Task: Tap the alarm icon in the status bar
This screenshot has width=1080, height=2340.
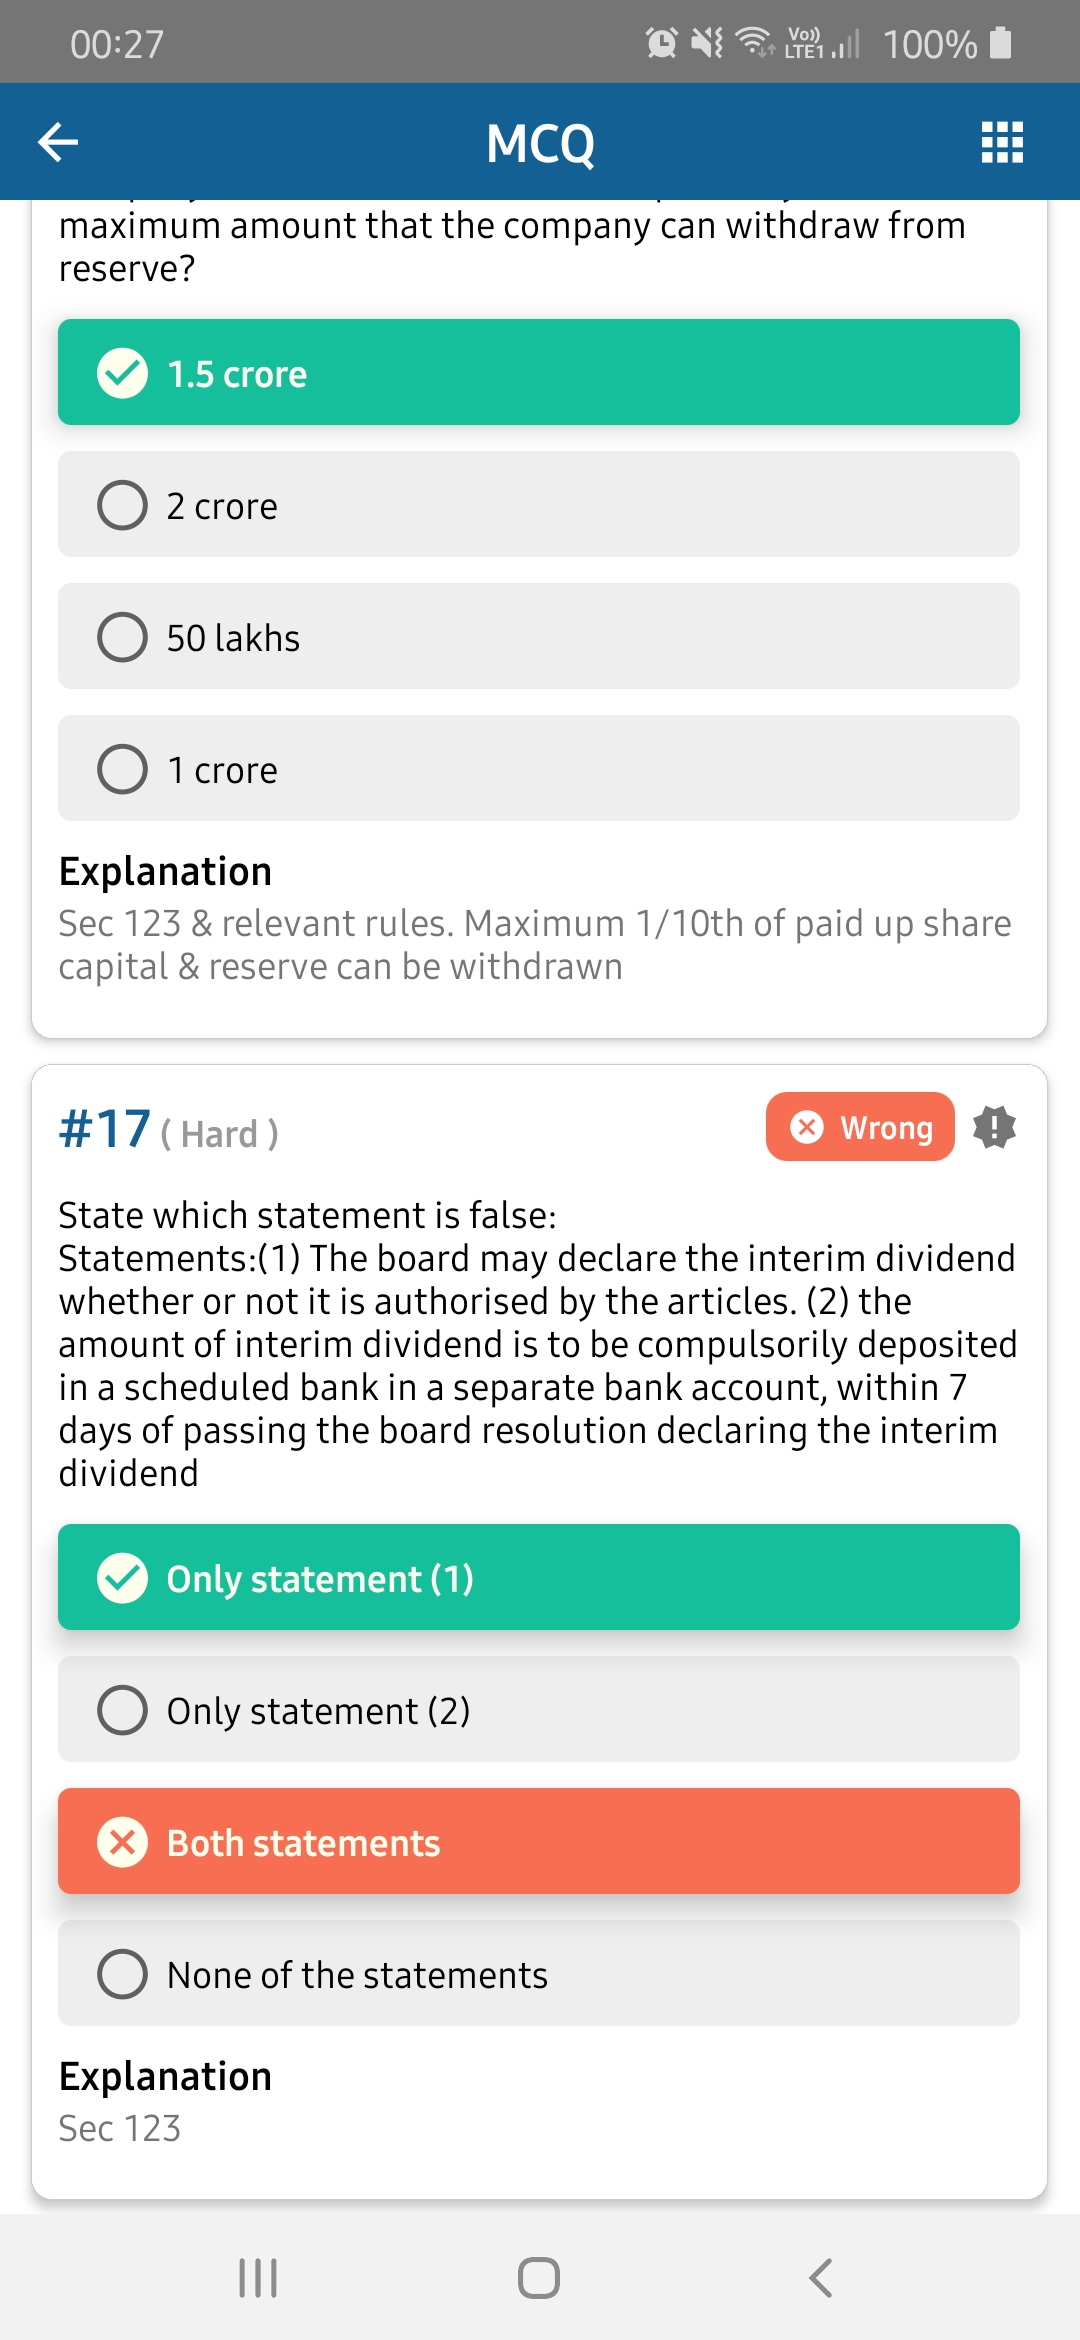Action: [661, 43]
